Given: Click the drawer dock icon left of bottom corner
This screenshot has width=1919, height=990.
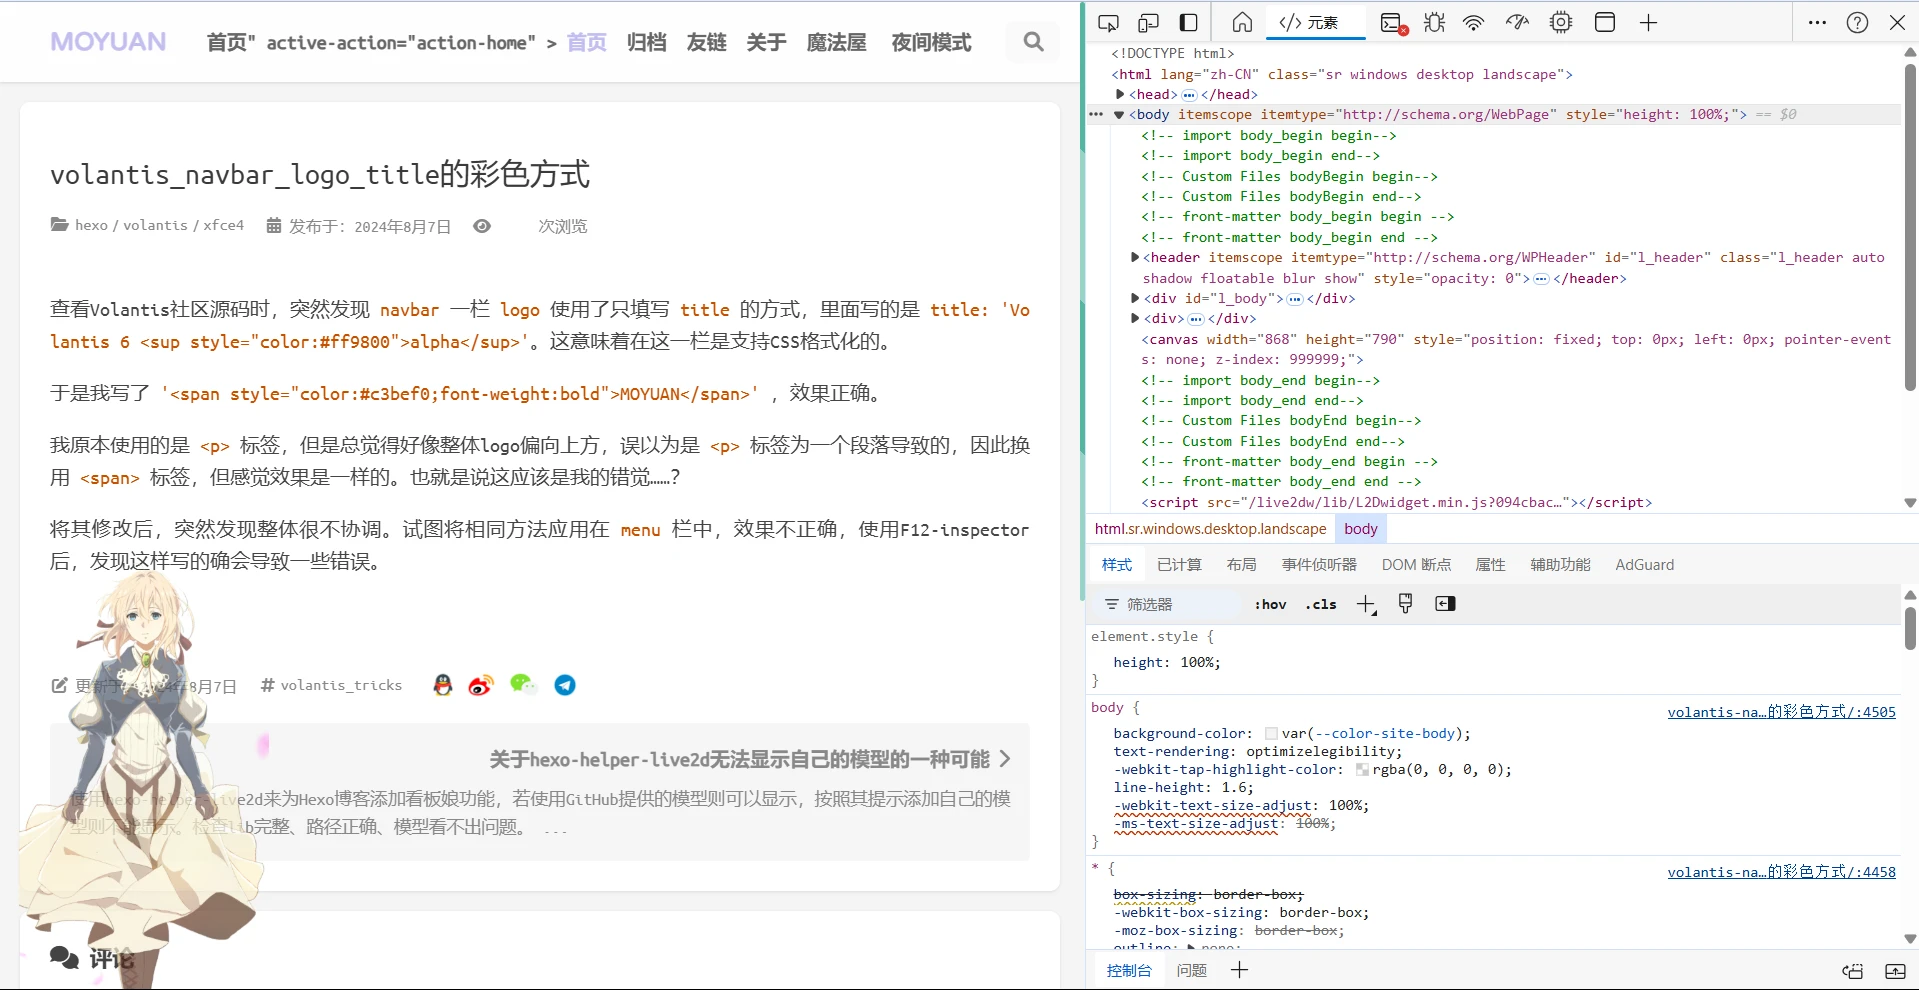Looking at the screenshot, I should coord(1853,971).
